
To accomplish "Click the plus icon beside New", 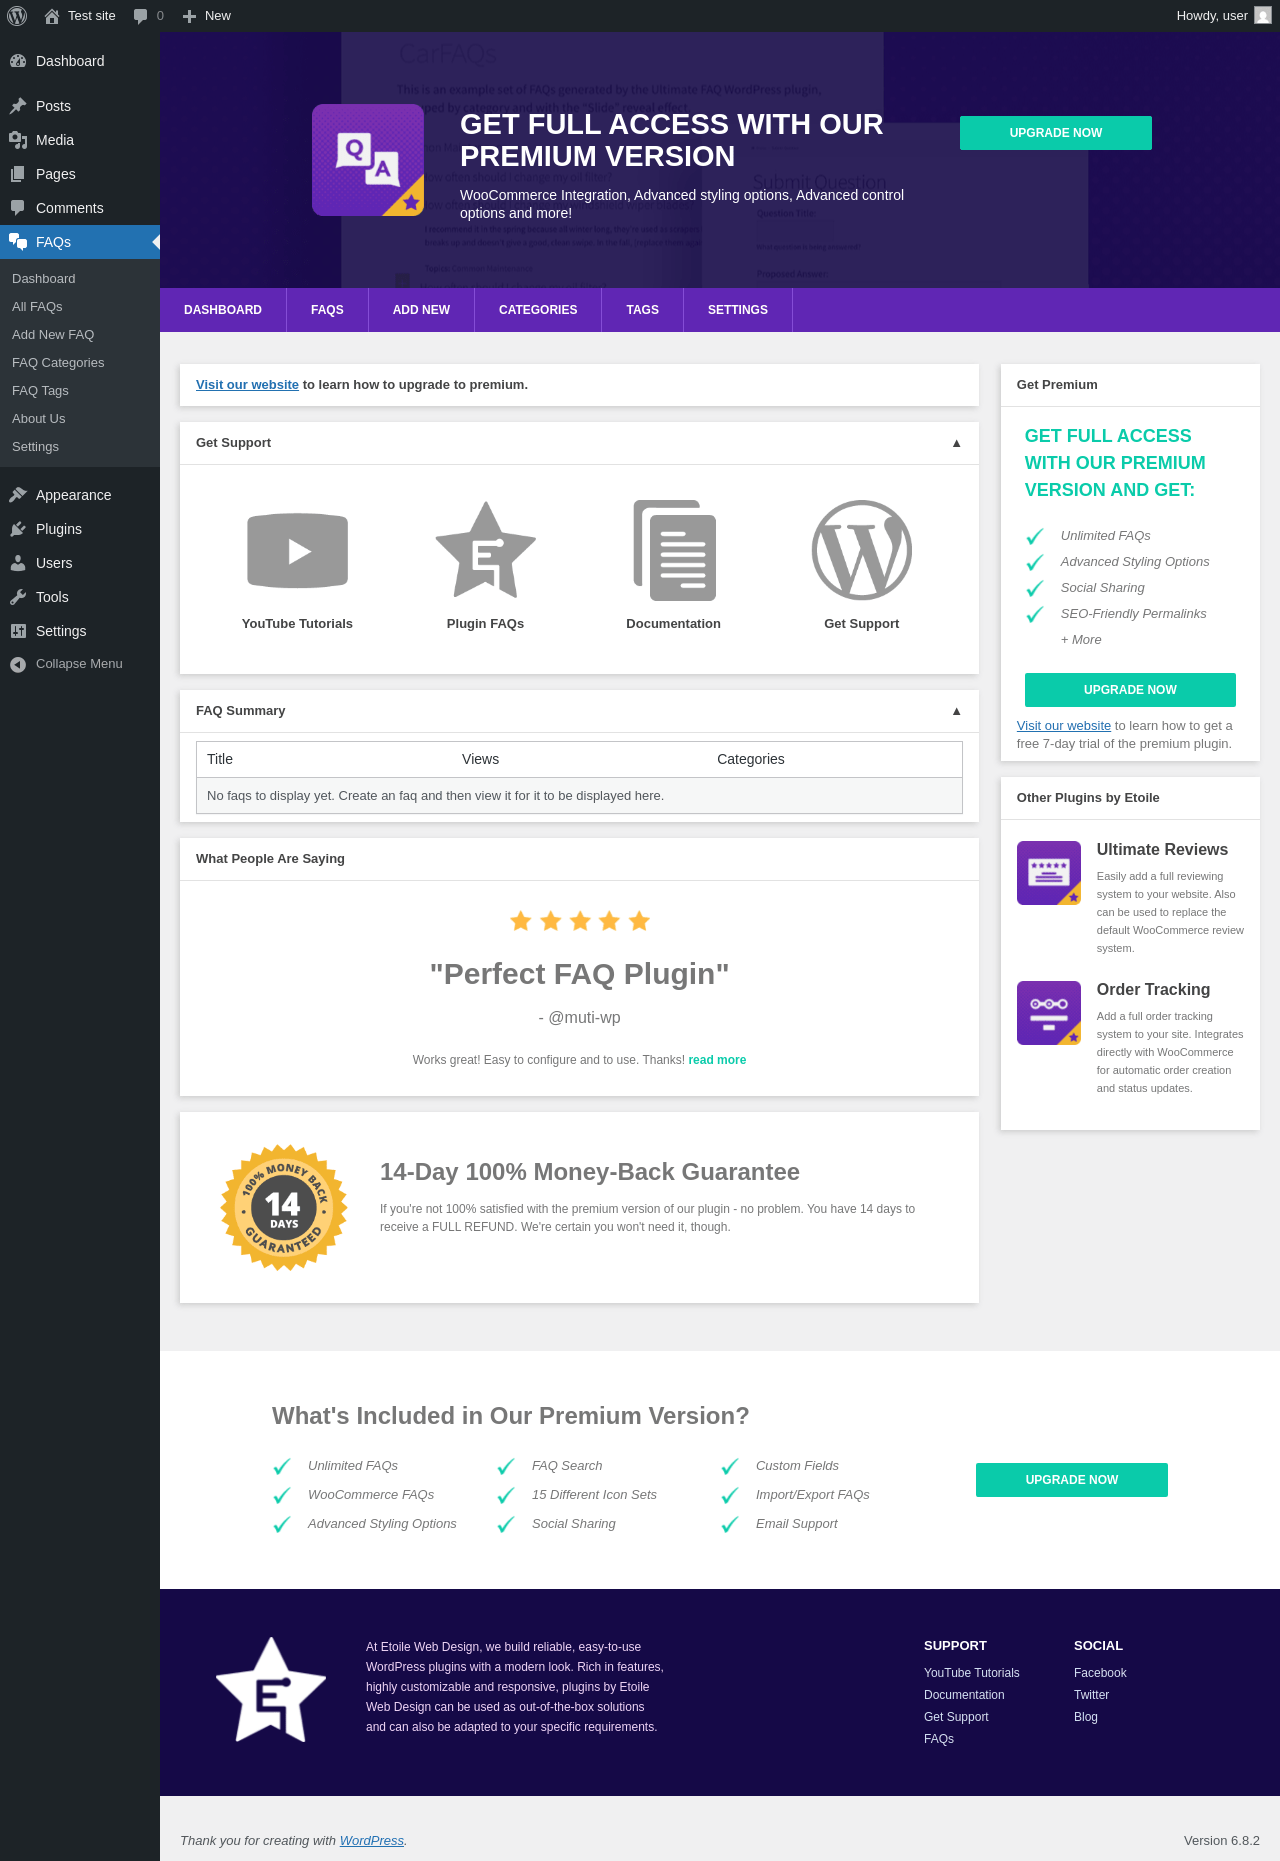I will (189, 16).
